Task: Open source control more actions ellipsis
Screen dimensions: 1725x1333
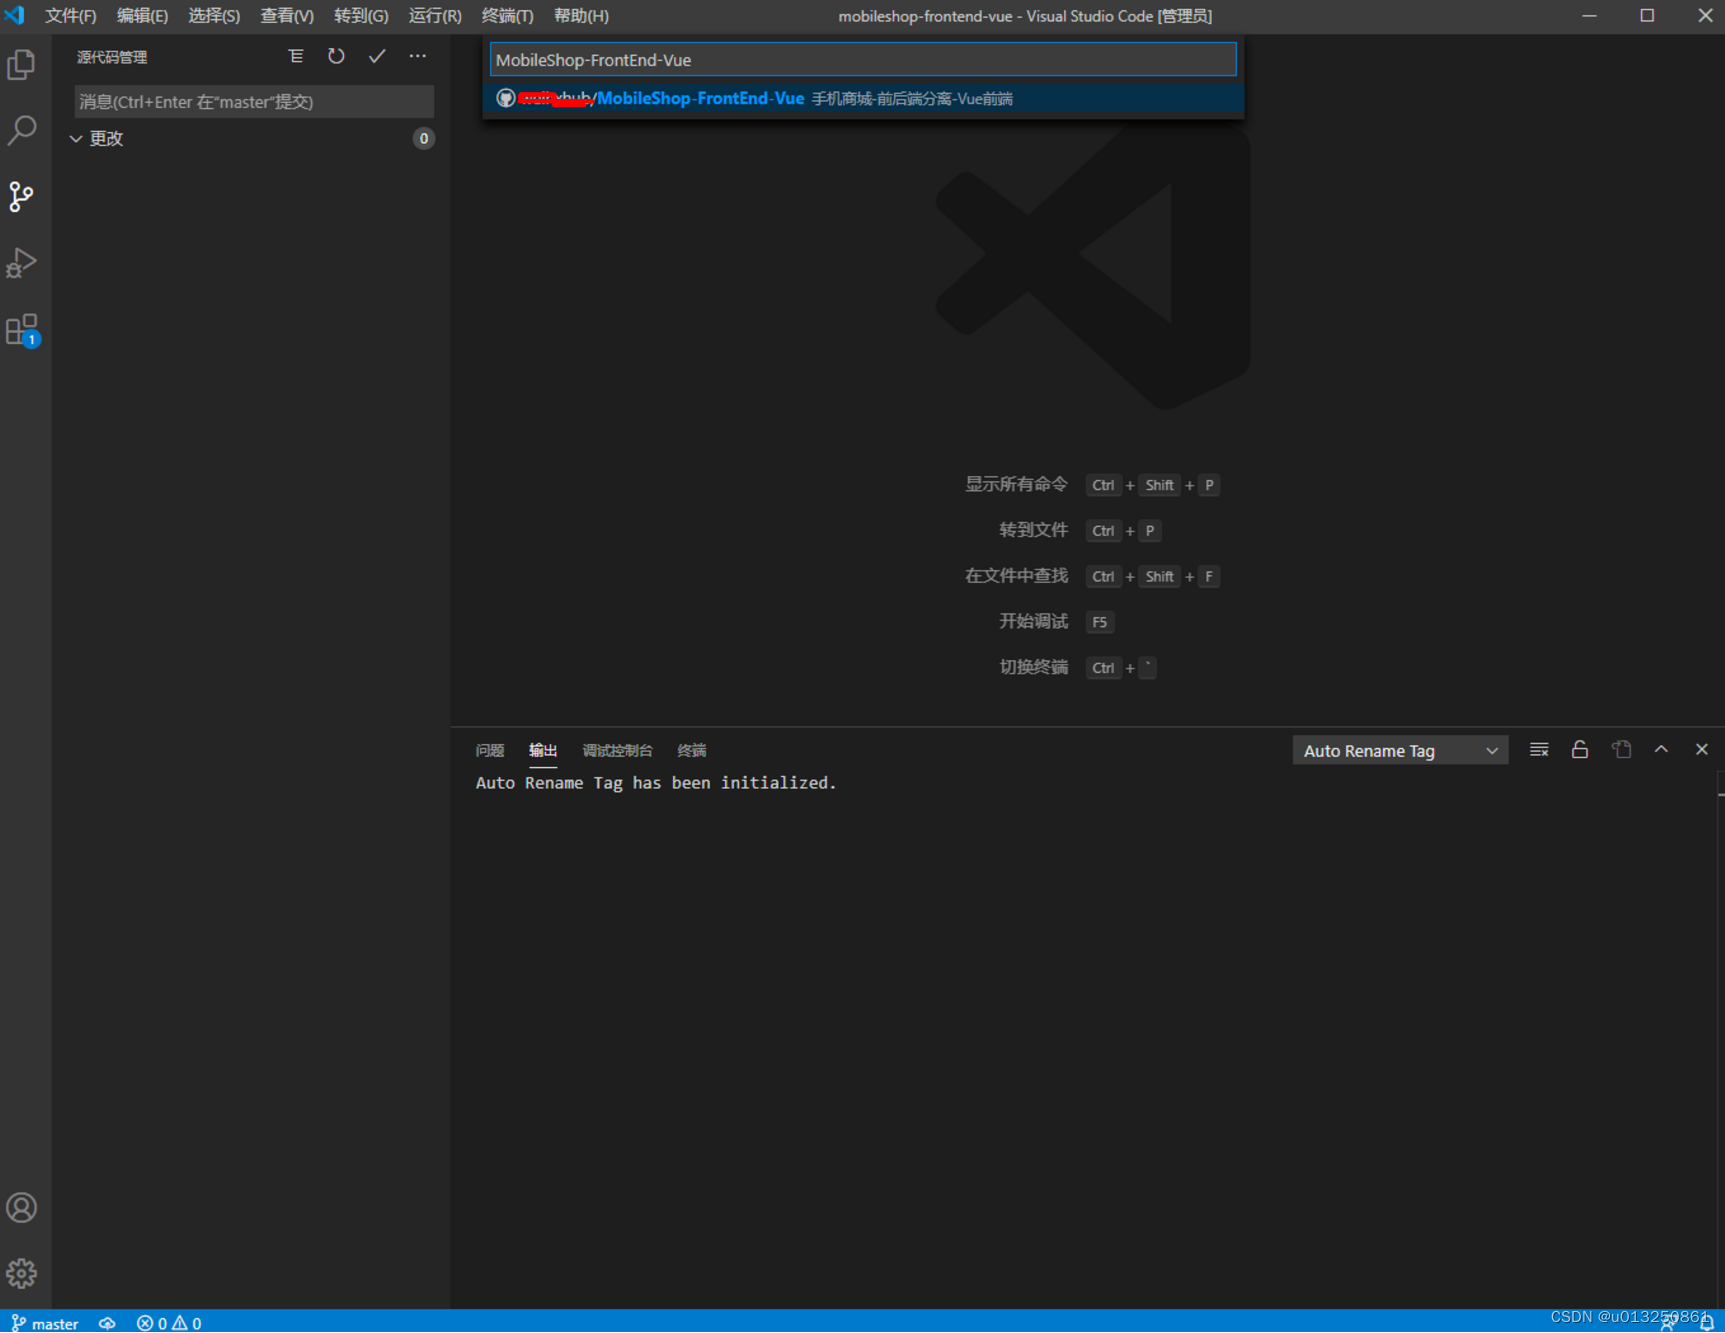Action: [x=418, y=57]
